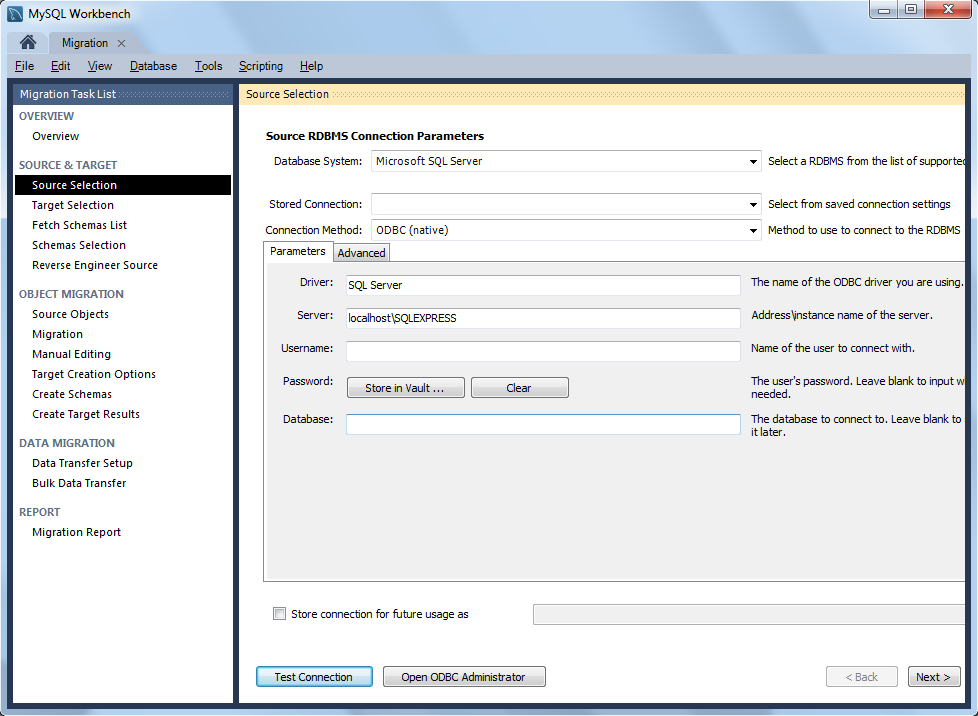Viewport: 978px width, 716px height.
Task: Select Schemas Selection step
Action: pos(79,245)
